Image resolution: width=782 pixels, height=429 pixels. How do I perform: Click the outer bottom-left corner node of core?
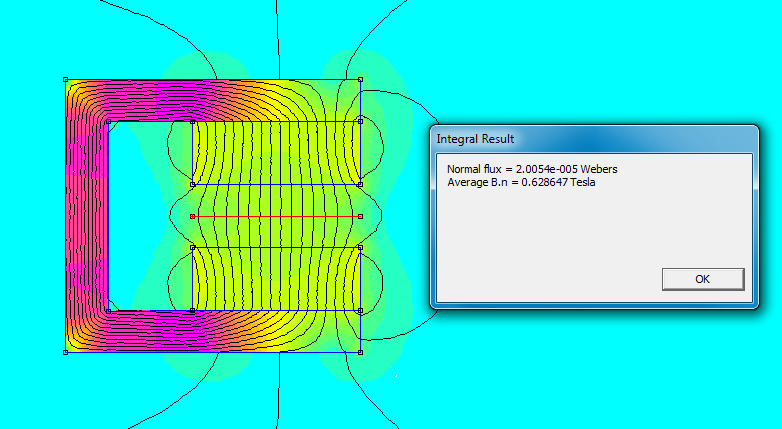[66, 352]
